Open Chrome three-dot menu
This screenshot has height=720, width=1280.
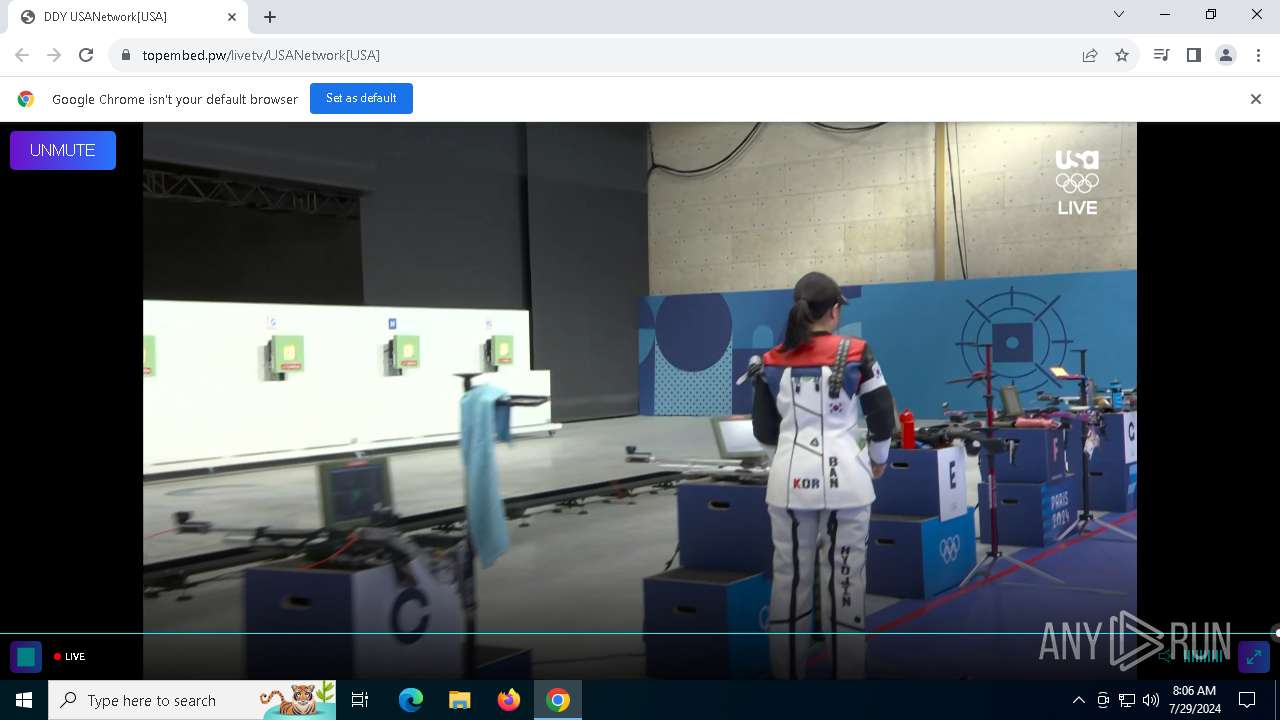(x=1258, y=55)
